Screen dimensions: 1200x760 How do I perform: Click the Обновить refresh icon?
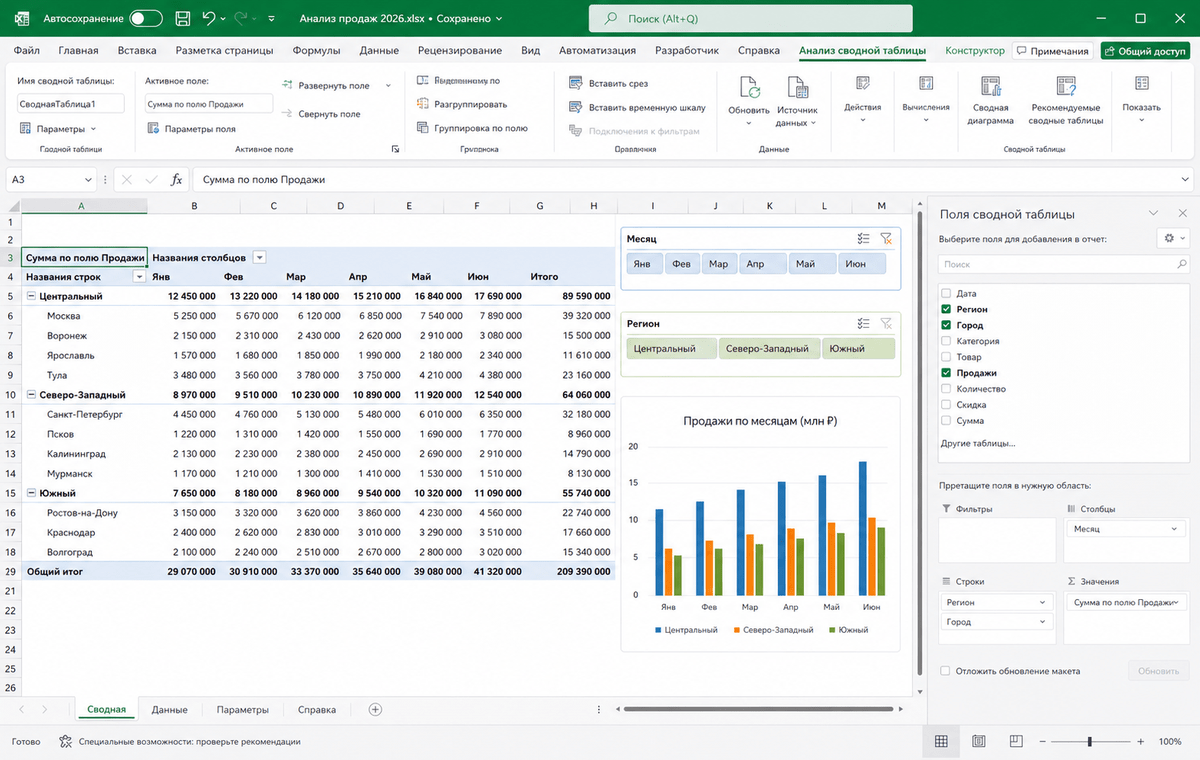click(748, 87)
